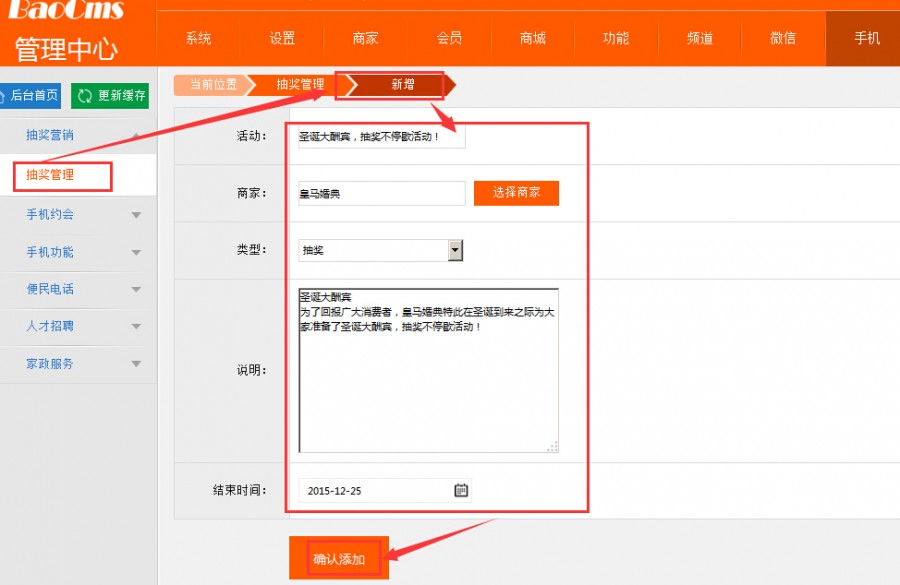The width and height of the screenshot is (900, 585).
Task: Open the 设置 top menu
Action: tap(282, 38)
